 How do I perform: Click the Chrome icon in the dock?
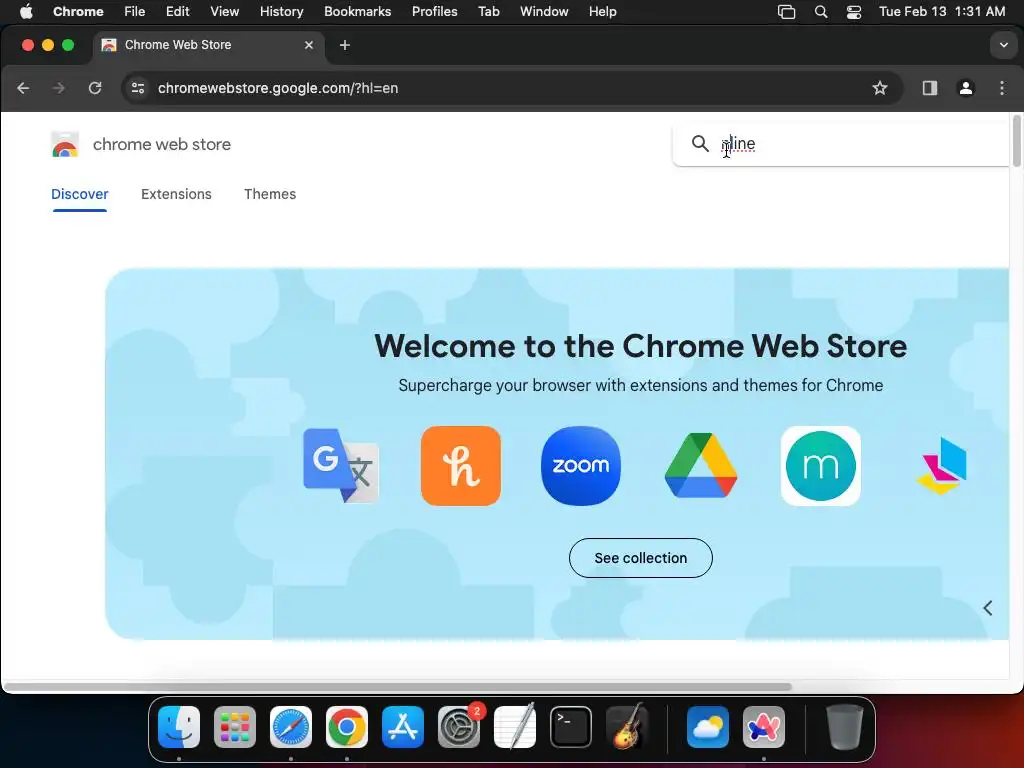[x=347, y=727]
